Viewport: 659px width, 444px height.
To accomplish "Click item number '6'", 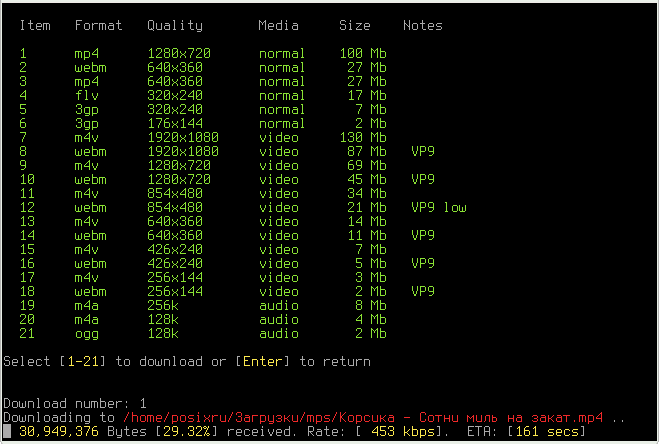I will 23,123.
